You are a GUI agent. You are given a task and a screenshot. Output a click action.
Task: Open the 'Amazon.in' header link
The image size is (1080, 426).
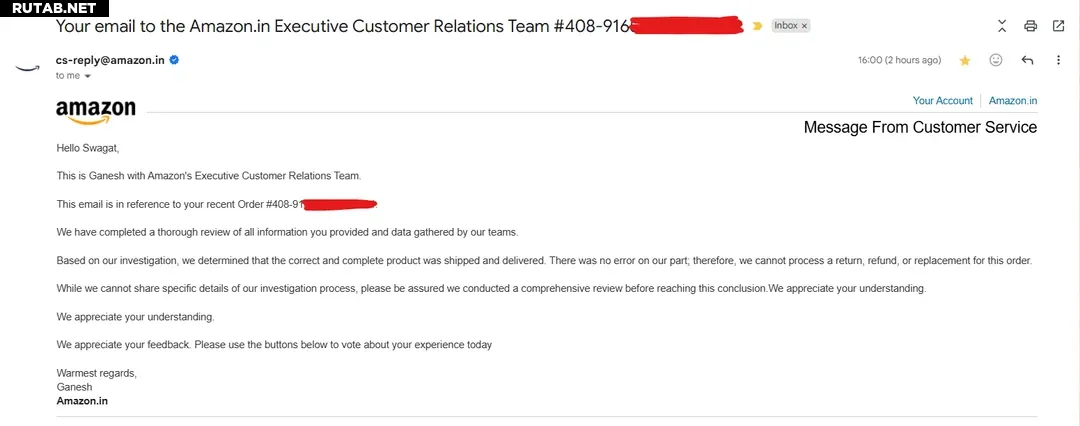coord(1013,101)
